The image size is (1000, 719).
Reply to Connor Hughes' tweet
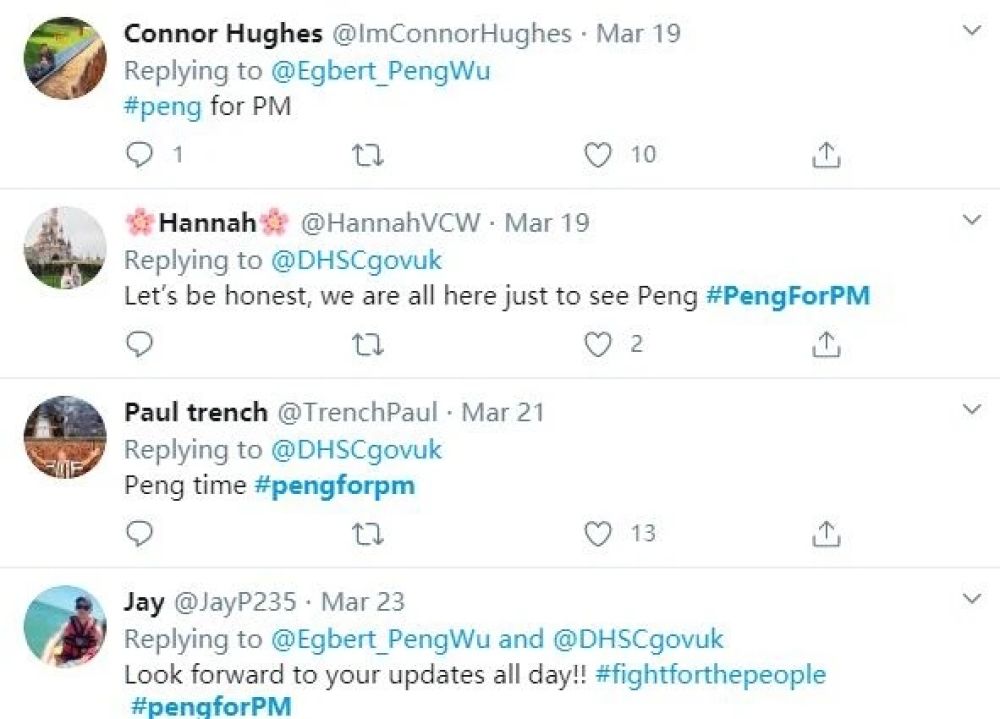142,155
